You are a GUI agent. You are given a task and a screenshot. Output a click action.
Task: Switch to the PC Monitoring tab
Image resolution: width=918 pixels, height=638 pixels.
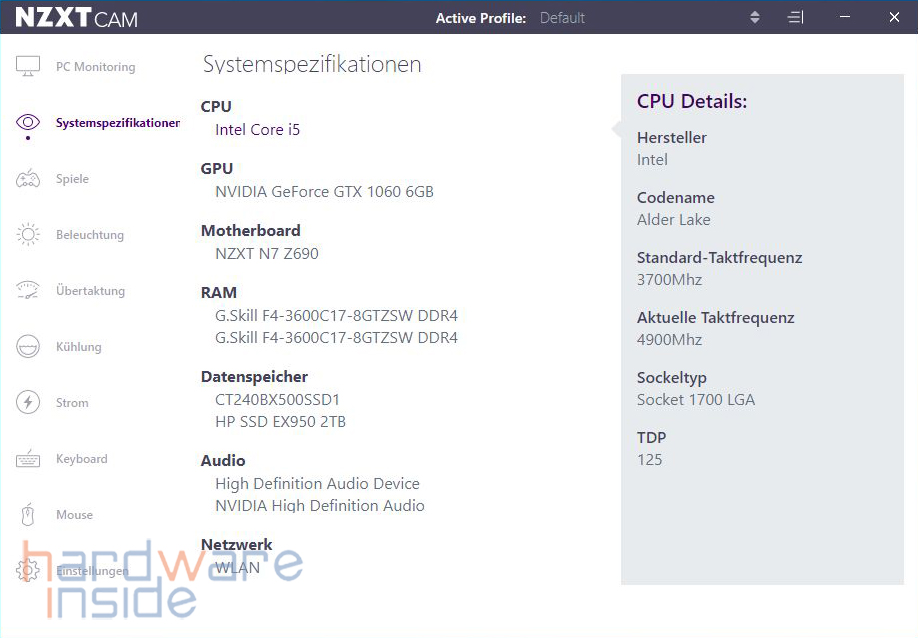[95, 67]
